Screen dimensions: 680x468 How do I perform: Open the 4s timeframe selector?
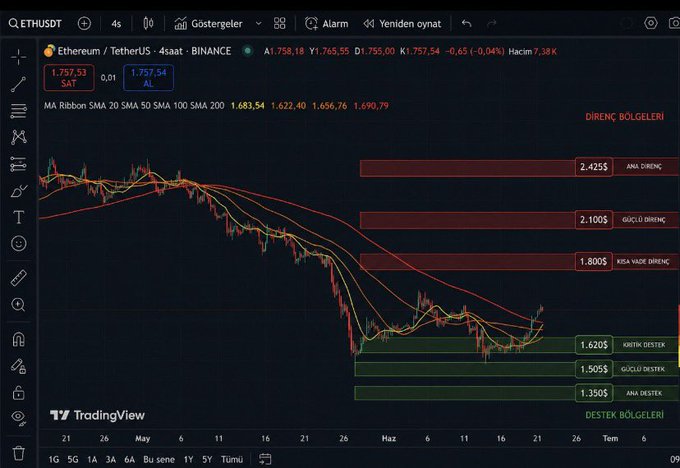click(x=116, y=24)
